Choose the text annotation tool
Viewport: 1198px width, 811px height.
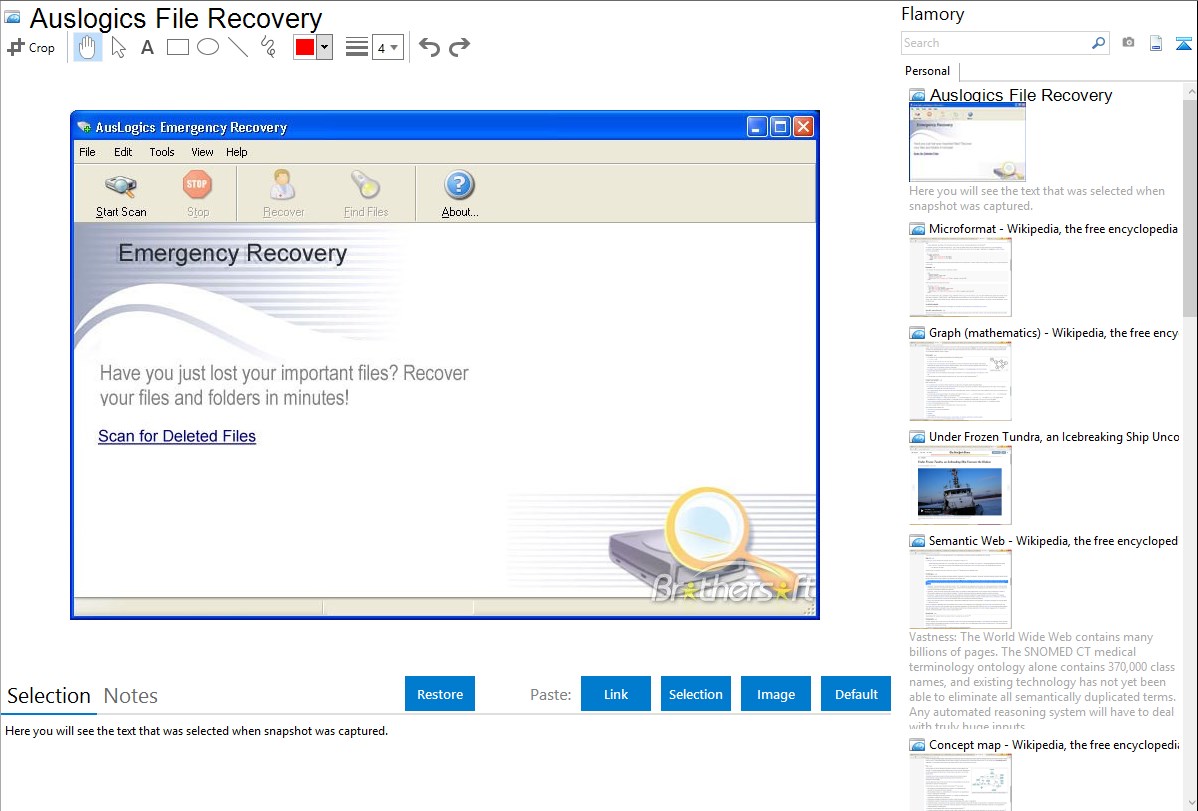coord(147,47)
